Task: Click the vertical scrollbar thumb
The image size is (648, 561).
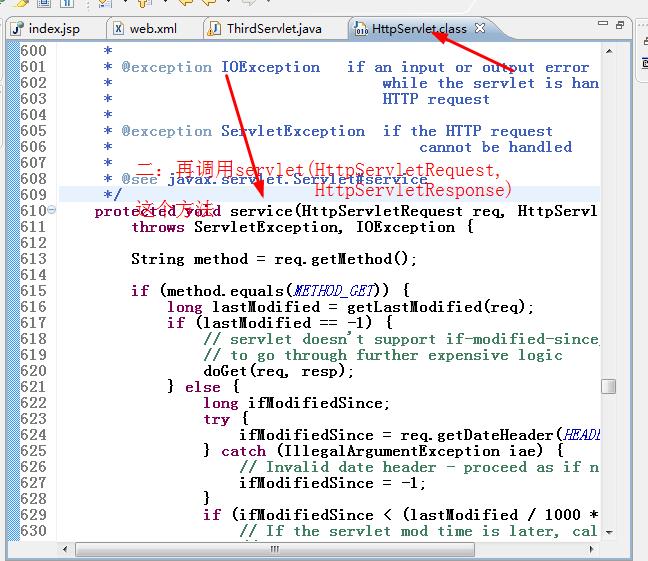Action: 609,387
